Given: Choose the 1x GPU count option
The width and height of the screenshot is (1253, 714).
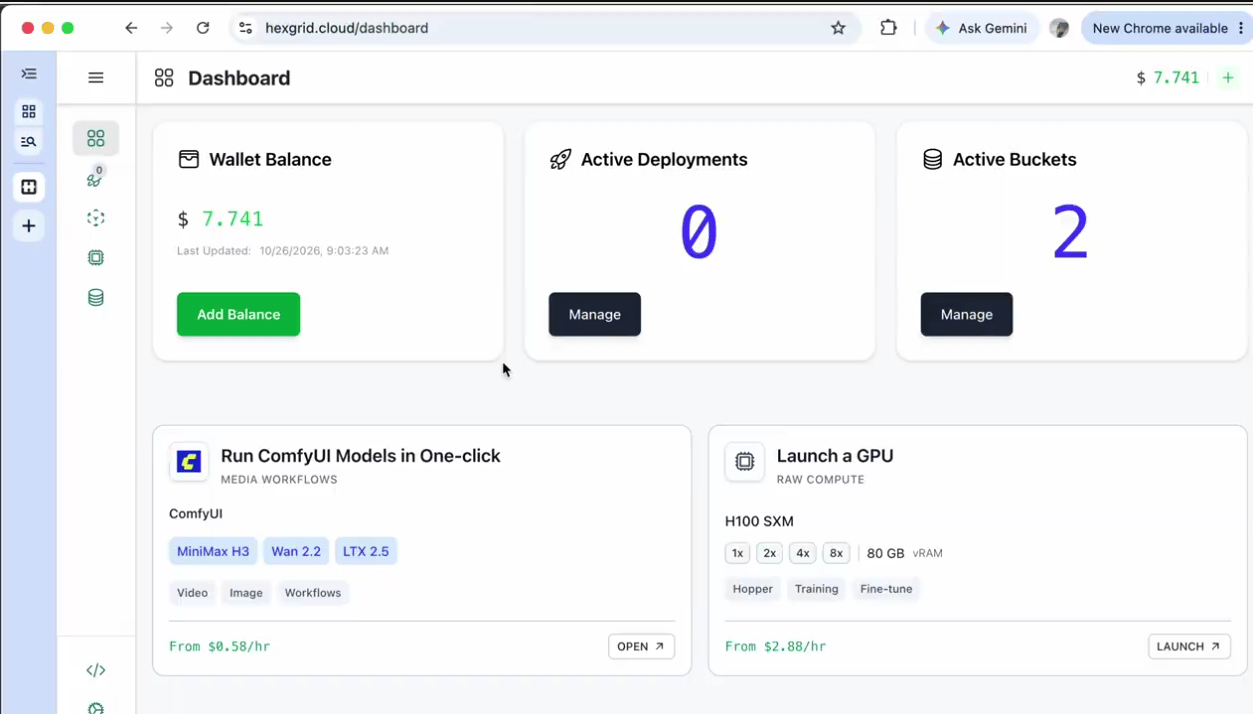Looking at the screenshot, I should tap(737, 553).
